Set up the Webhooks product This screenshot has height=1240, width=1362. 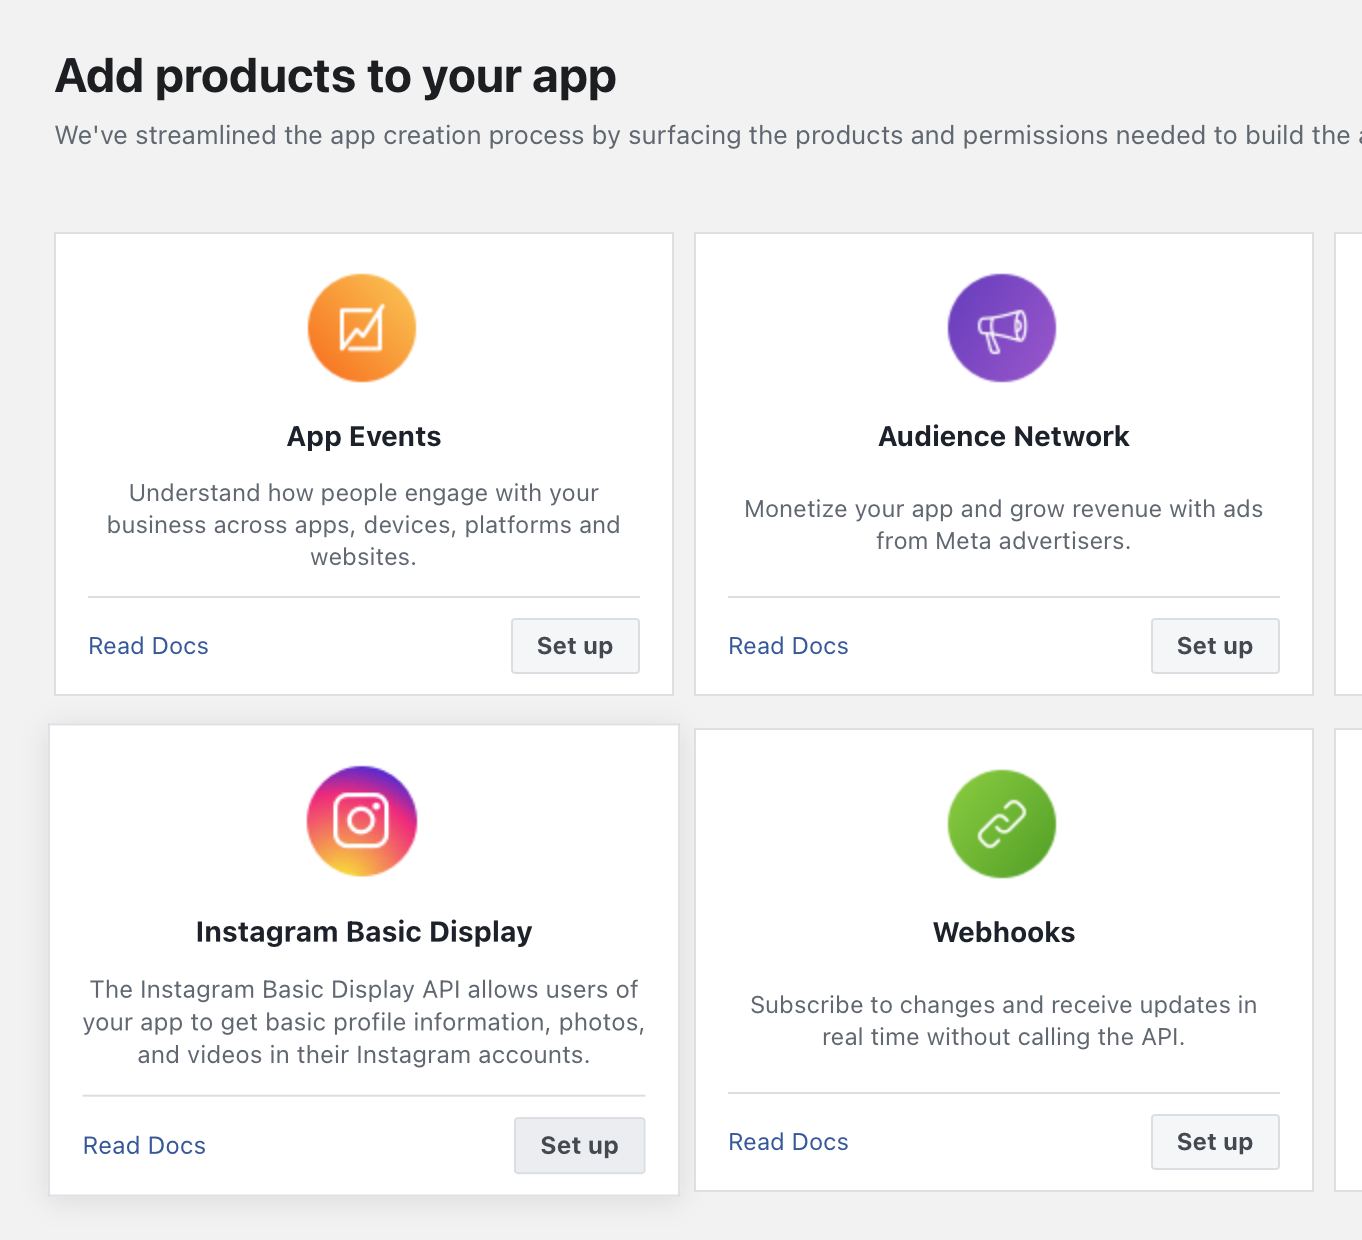point(1215,1142)
